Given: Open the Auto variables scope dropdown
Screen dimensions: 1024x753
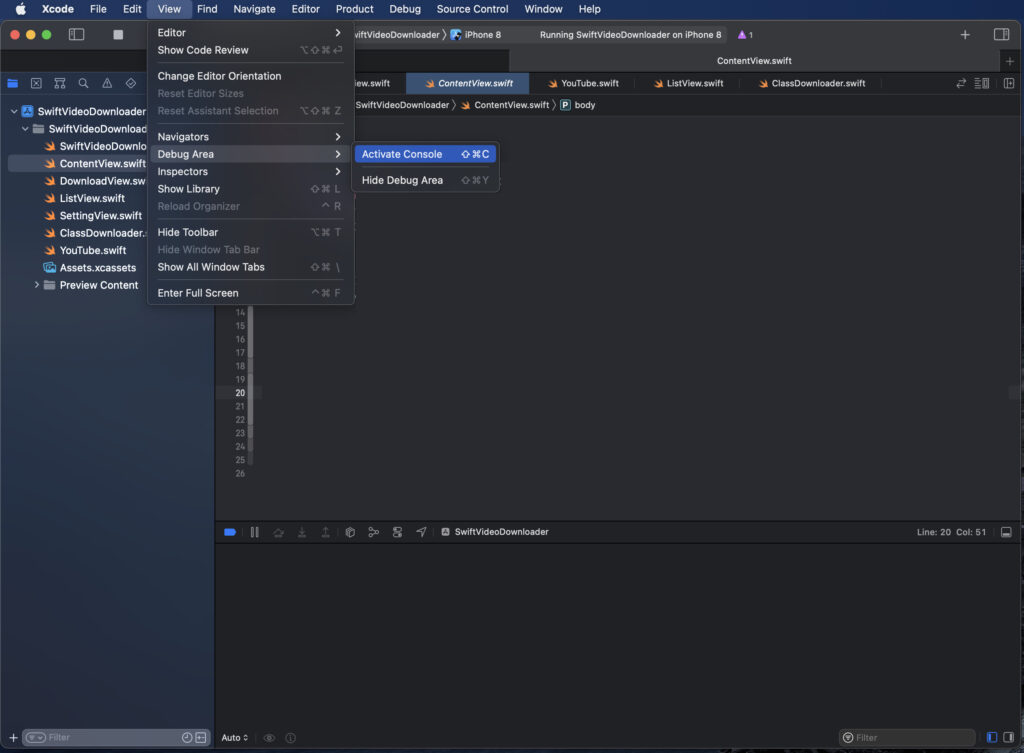Looking at the screenshot, I should [234, 738].
